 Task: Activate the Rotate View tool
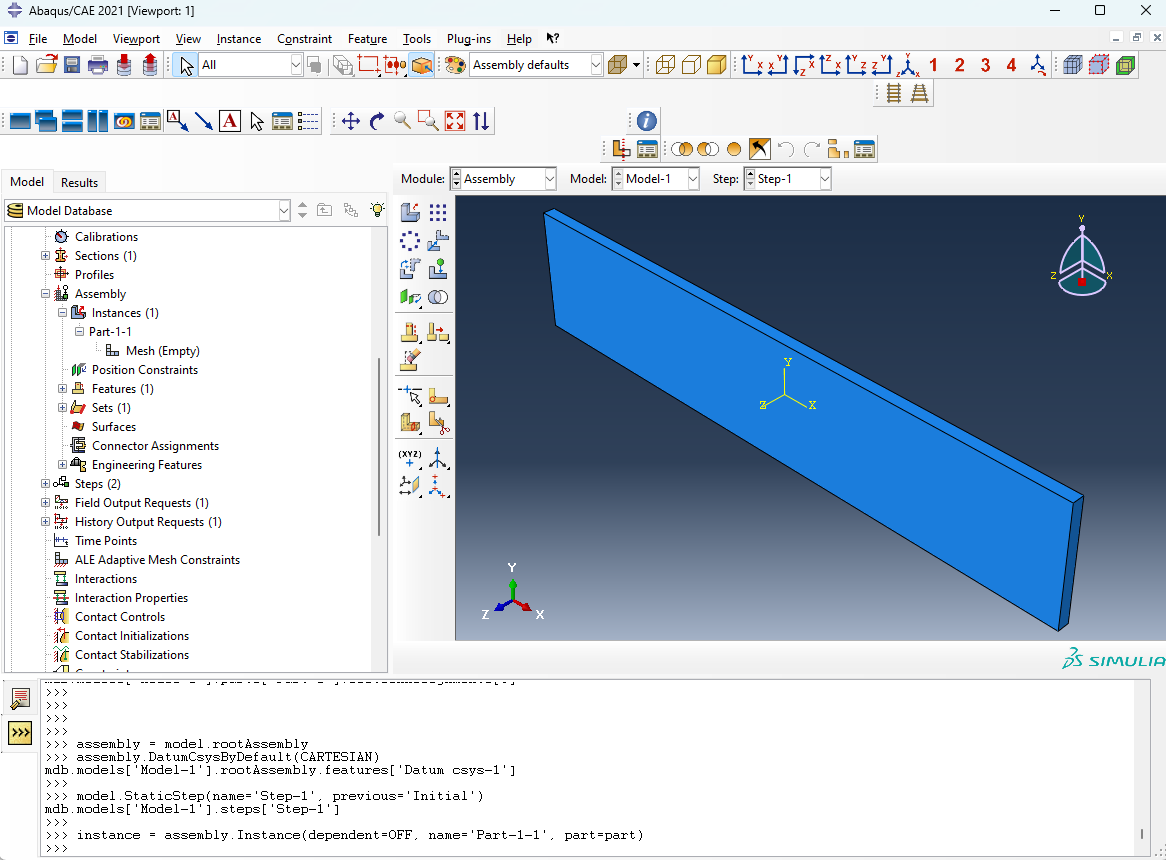[377, 121]
